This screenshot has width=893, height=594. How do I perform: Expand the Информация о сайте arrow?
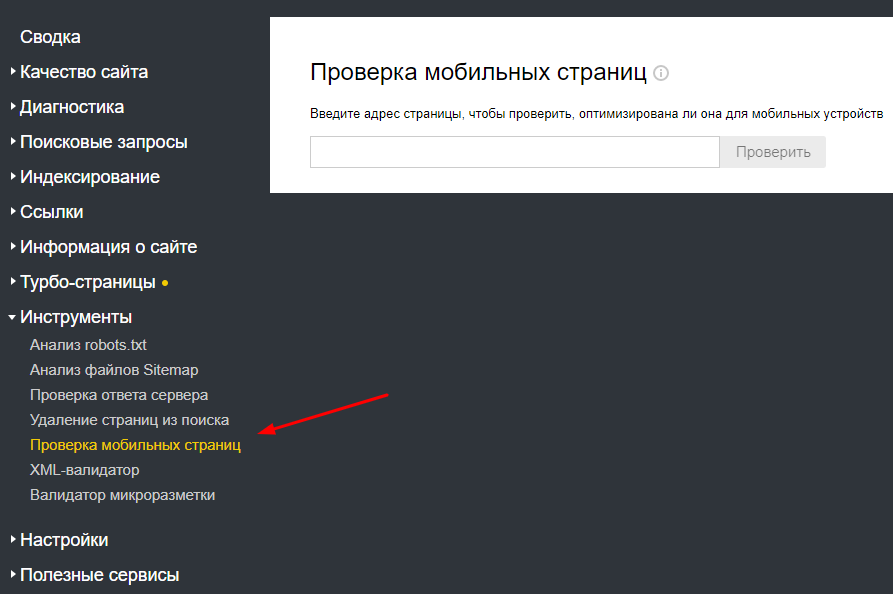coord(13,246)
